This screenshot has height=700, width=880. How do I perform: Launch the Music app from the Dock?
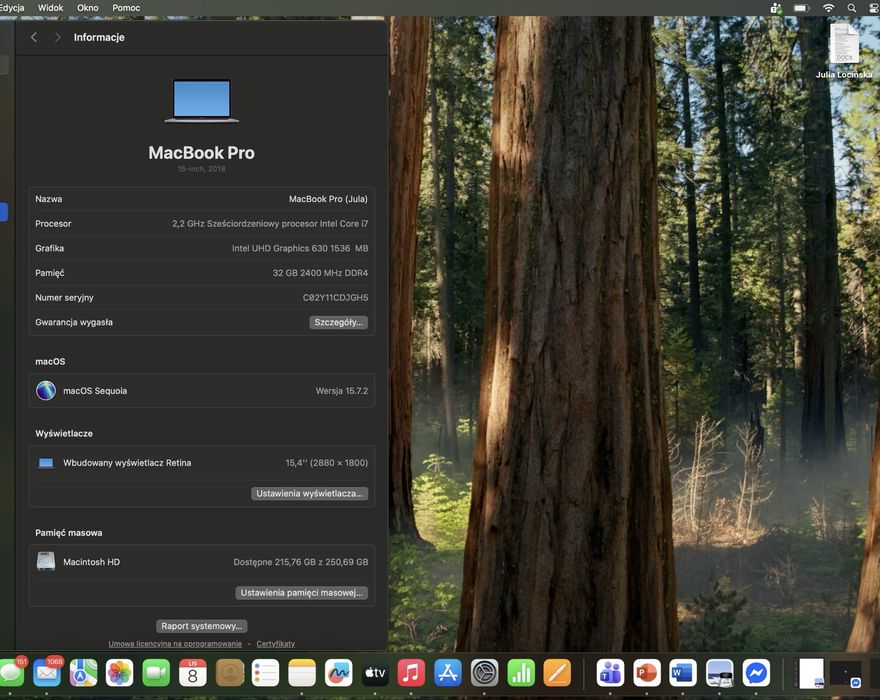click(x=411, y=672)
